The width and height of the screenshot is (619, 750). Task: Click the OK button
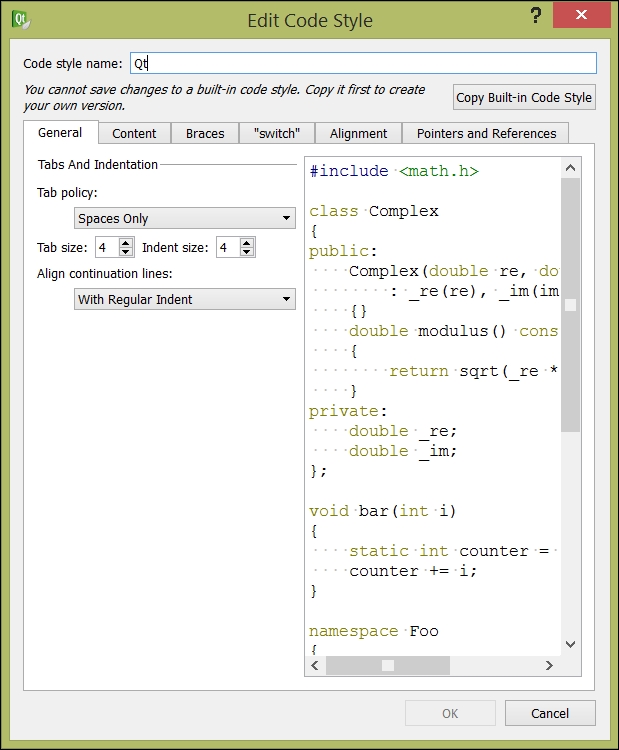point(450,714)
